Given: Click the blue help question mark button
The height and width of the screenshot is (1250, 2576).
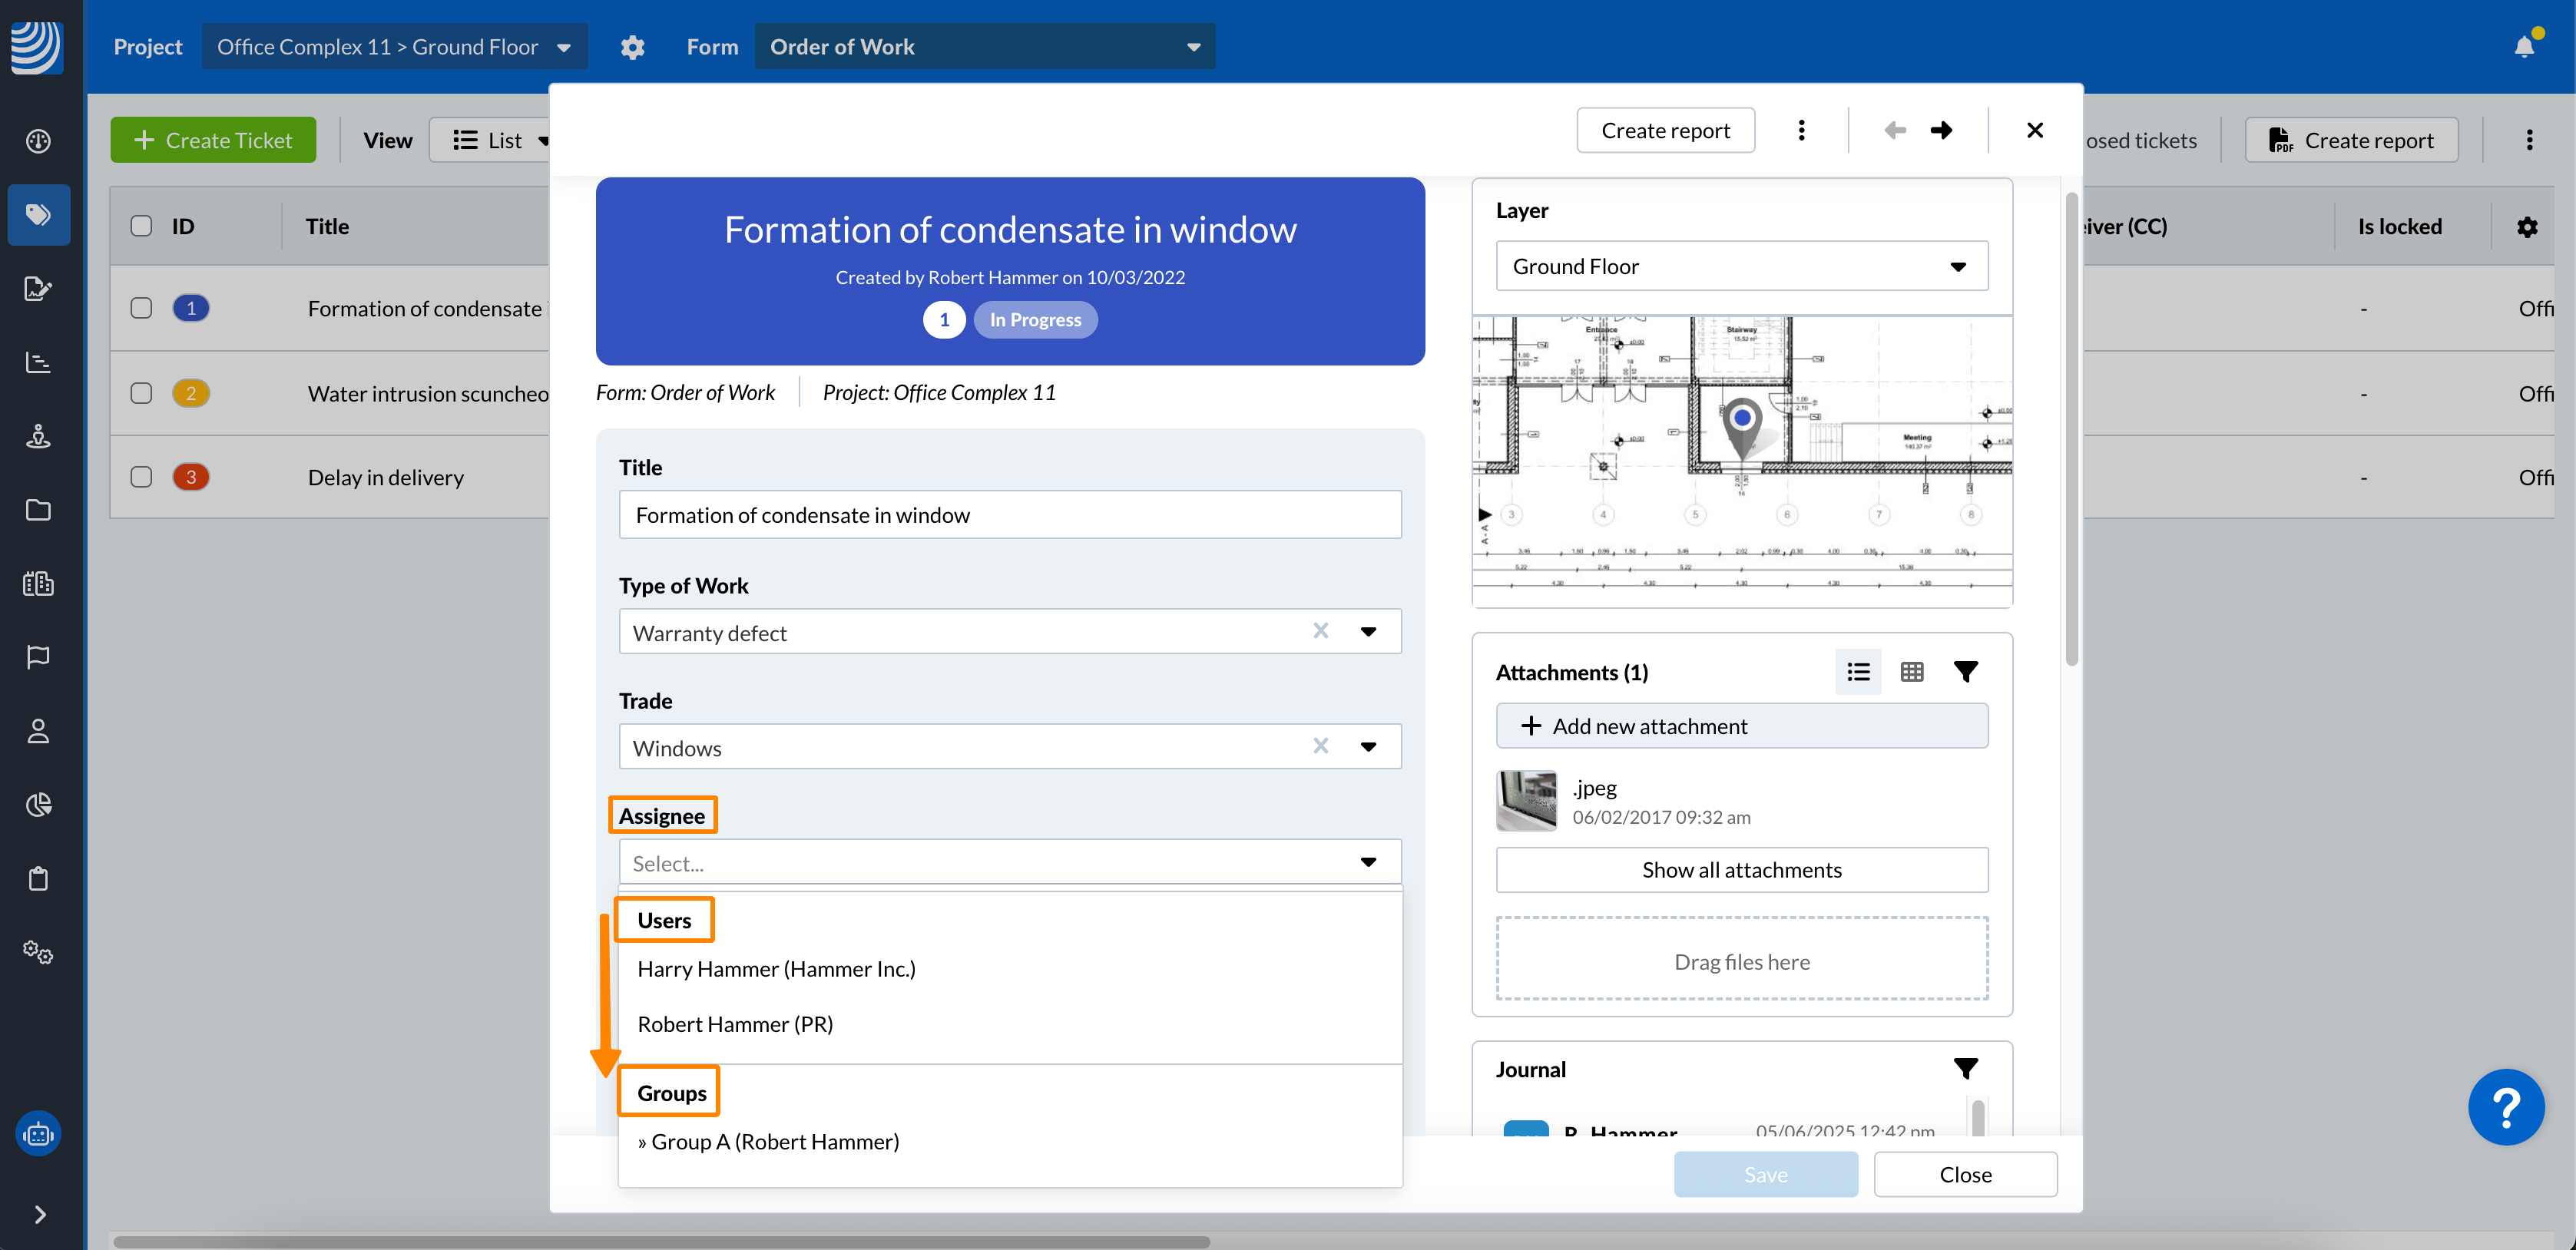Looking at the screenshot, I should [2505, 1107].
